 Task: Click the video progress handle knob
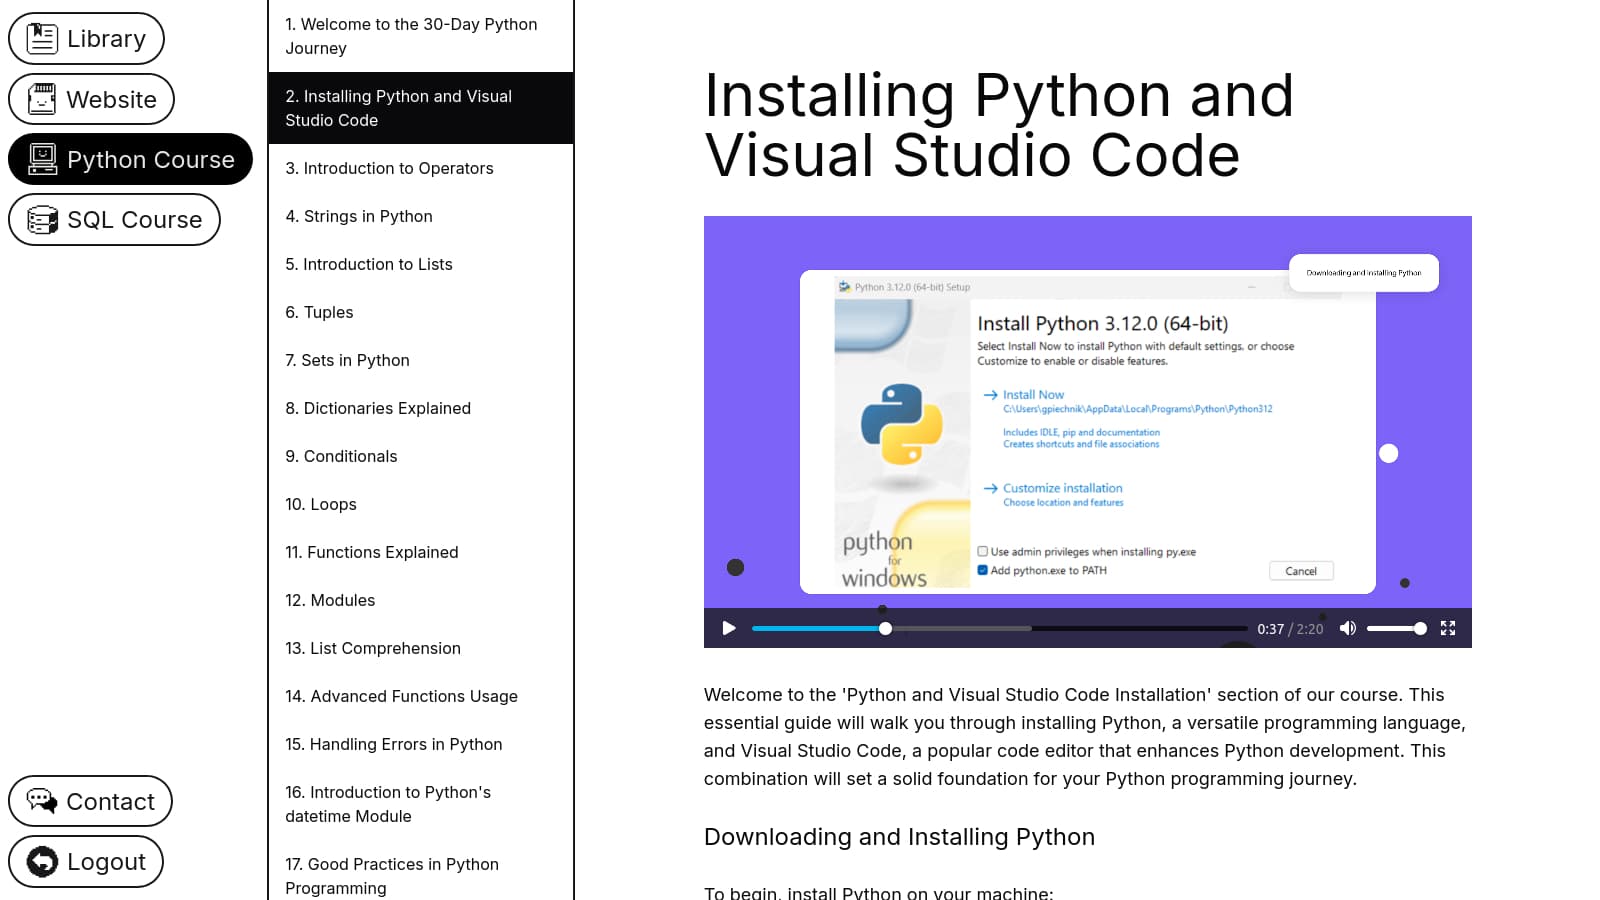click(885, 628)
